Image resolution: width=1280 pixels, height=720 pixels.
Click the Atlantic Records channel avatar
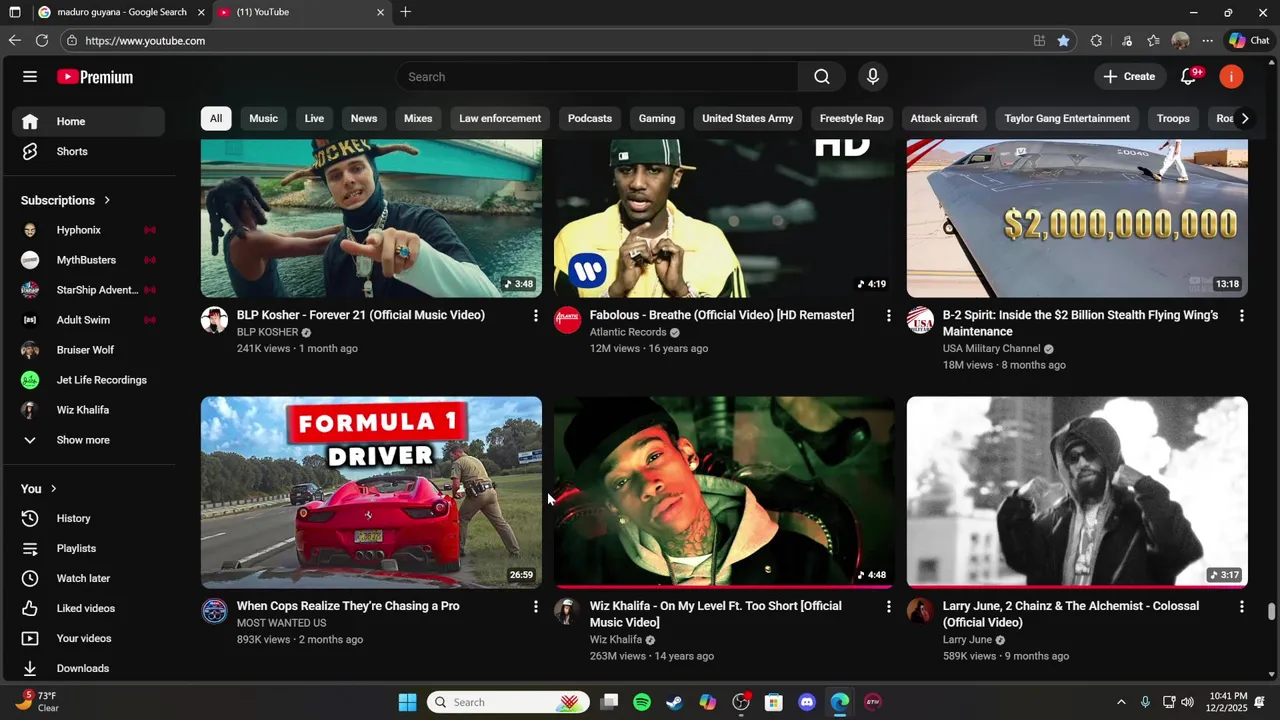(x=567, y=320)
